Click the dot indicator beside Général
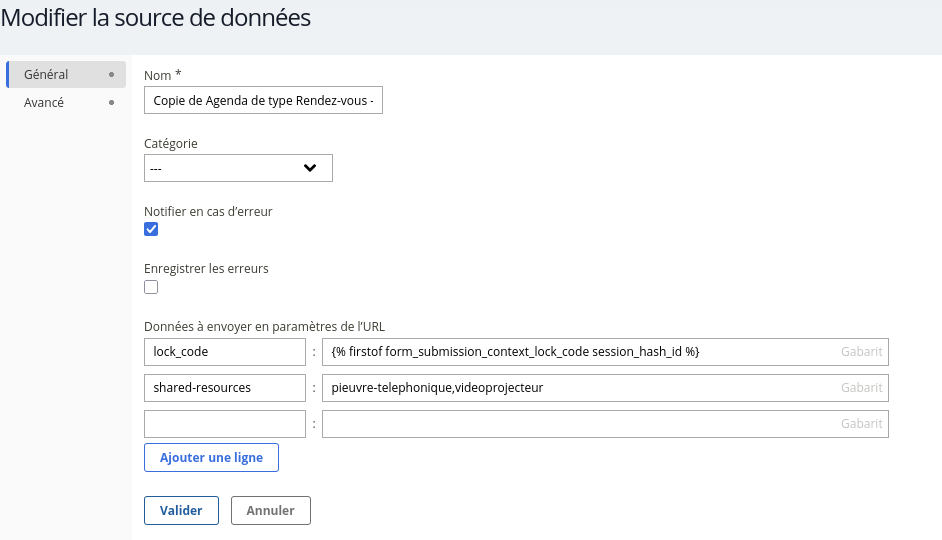Screen dimensions: 942x540 [111, 75]
